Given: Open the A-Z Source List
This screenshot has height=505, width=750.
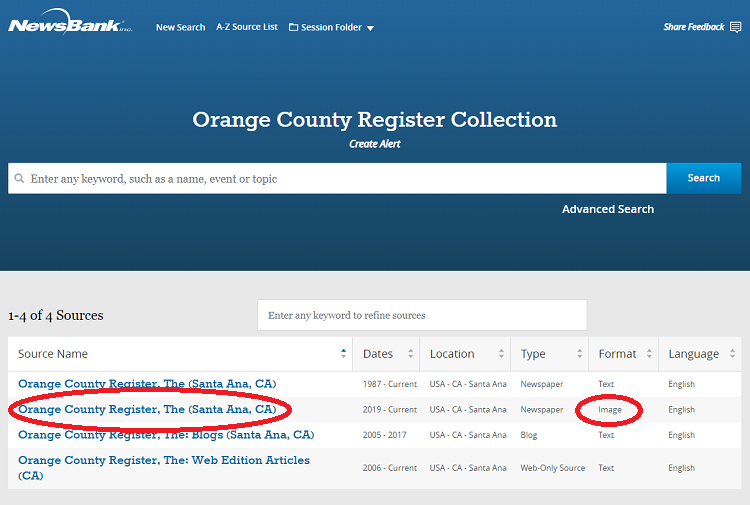Looking at the screenshot, I should pyautogui.click(x=247, y=27).
